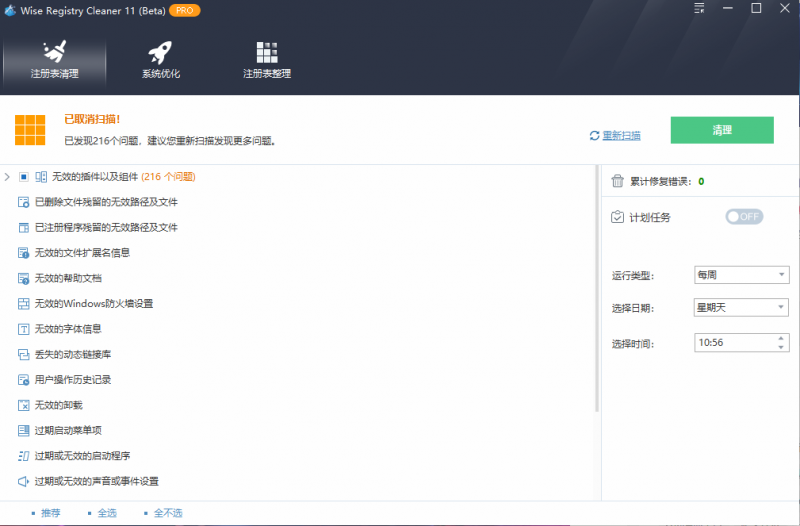Click speaker icon for 过期或无效的声音或事件设置
The width and height of the screenshot is (800, 526).
pos(23,482)
